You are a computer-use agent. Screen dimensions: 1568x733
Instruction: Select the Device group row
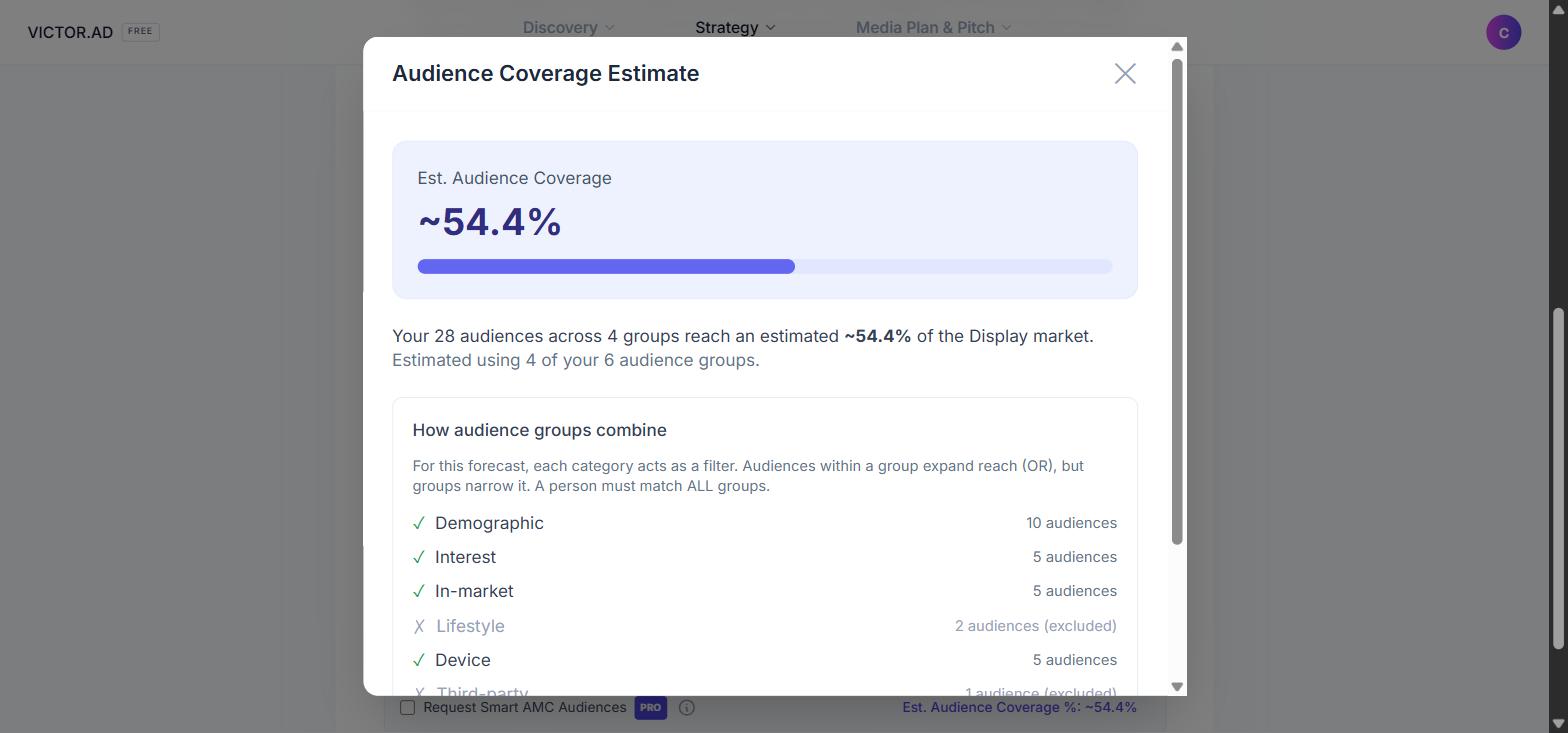(765, 660)
